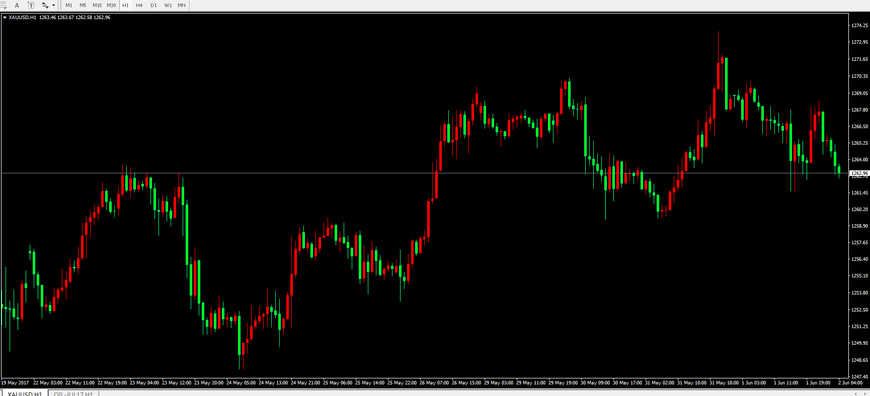The width and height of the screenshot is (870, 396).
Task: Click the 1260.20 price axis label
Action: point(859,209)
